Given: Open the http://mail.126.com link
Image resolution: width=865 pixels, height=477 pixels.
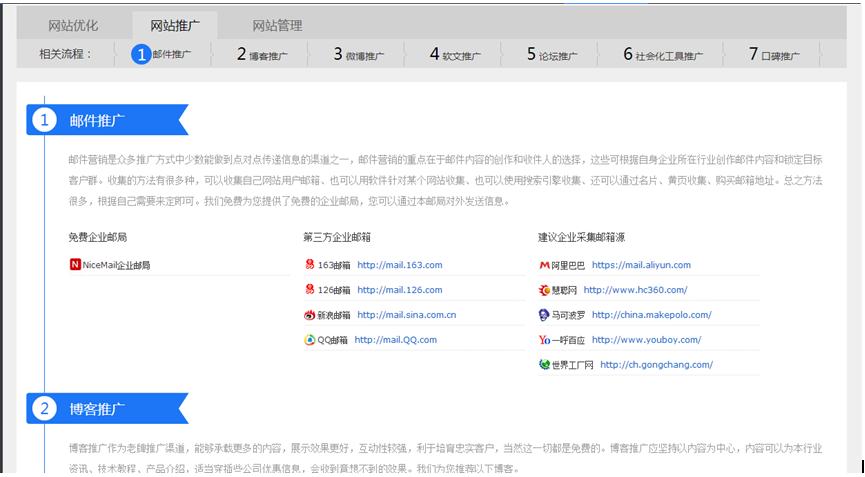Looking at the screenshot, I should click(400, 290).
